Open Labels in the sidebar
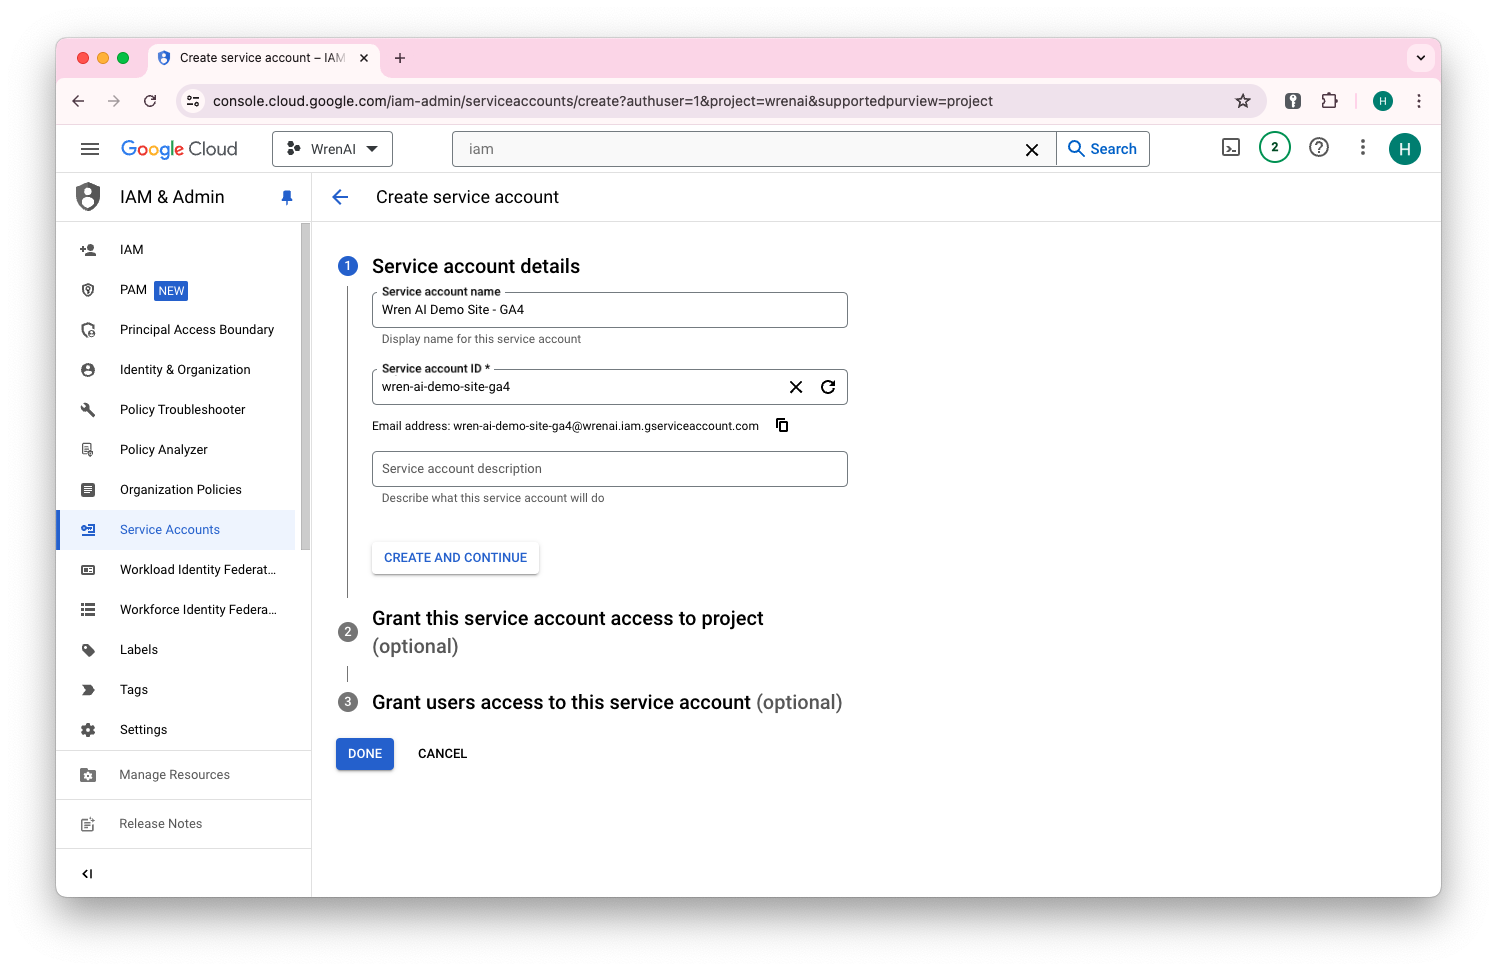Viewport: 1497px width, 971px height. (176, 650)
